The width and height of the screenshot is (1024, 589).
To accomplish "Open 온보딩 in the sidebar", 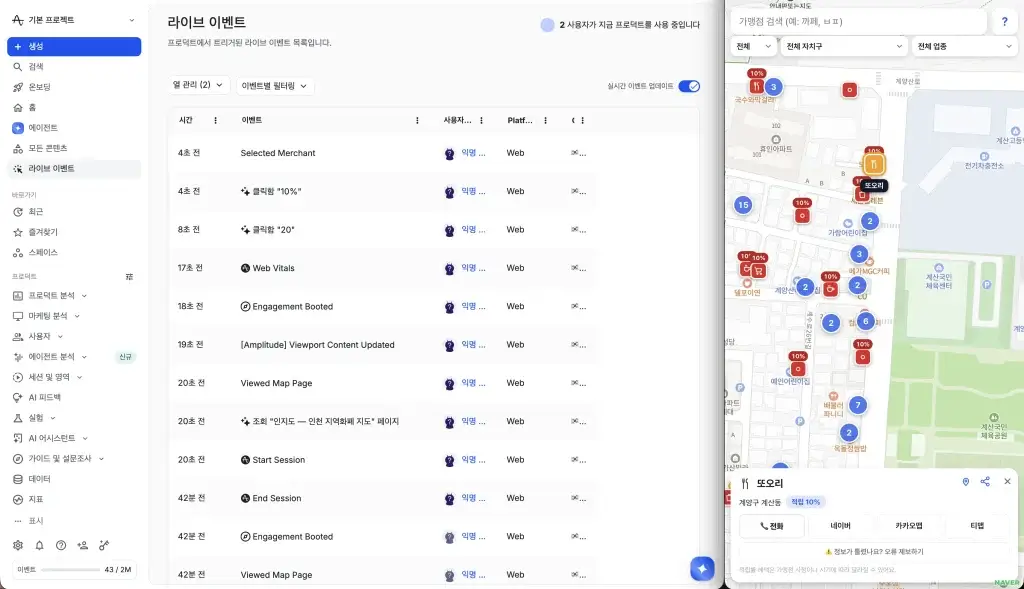I will click(x=74, y=87).
